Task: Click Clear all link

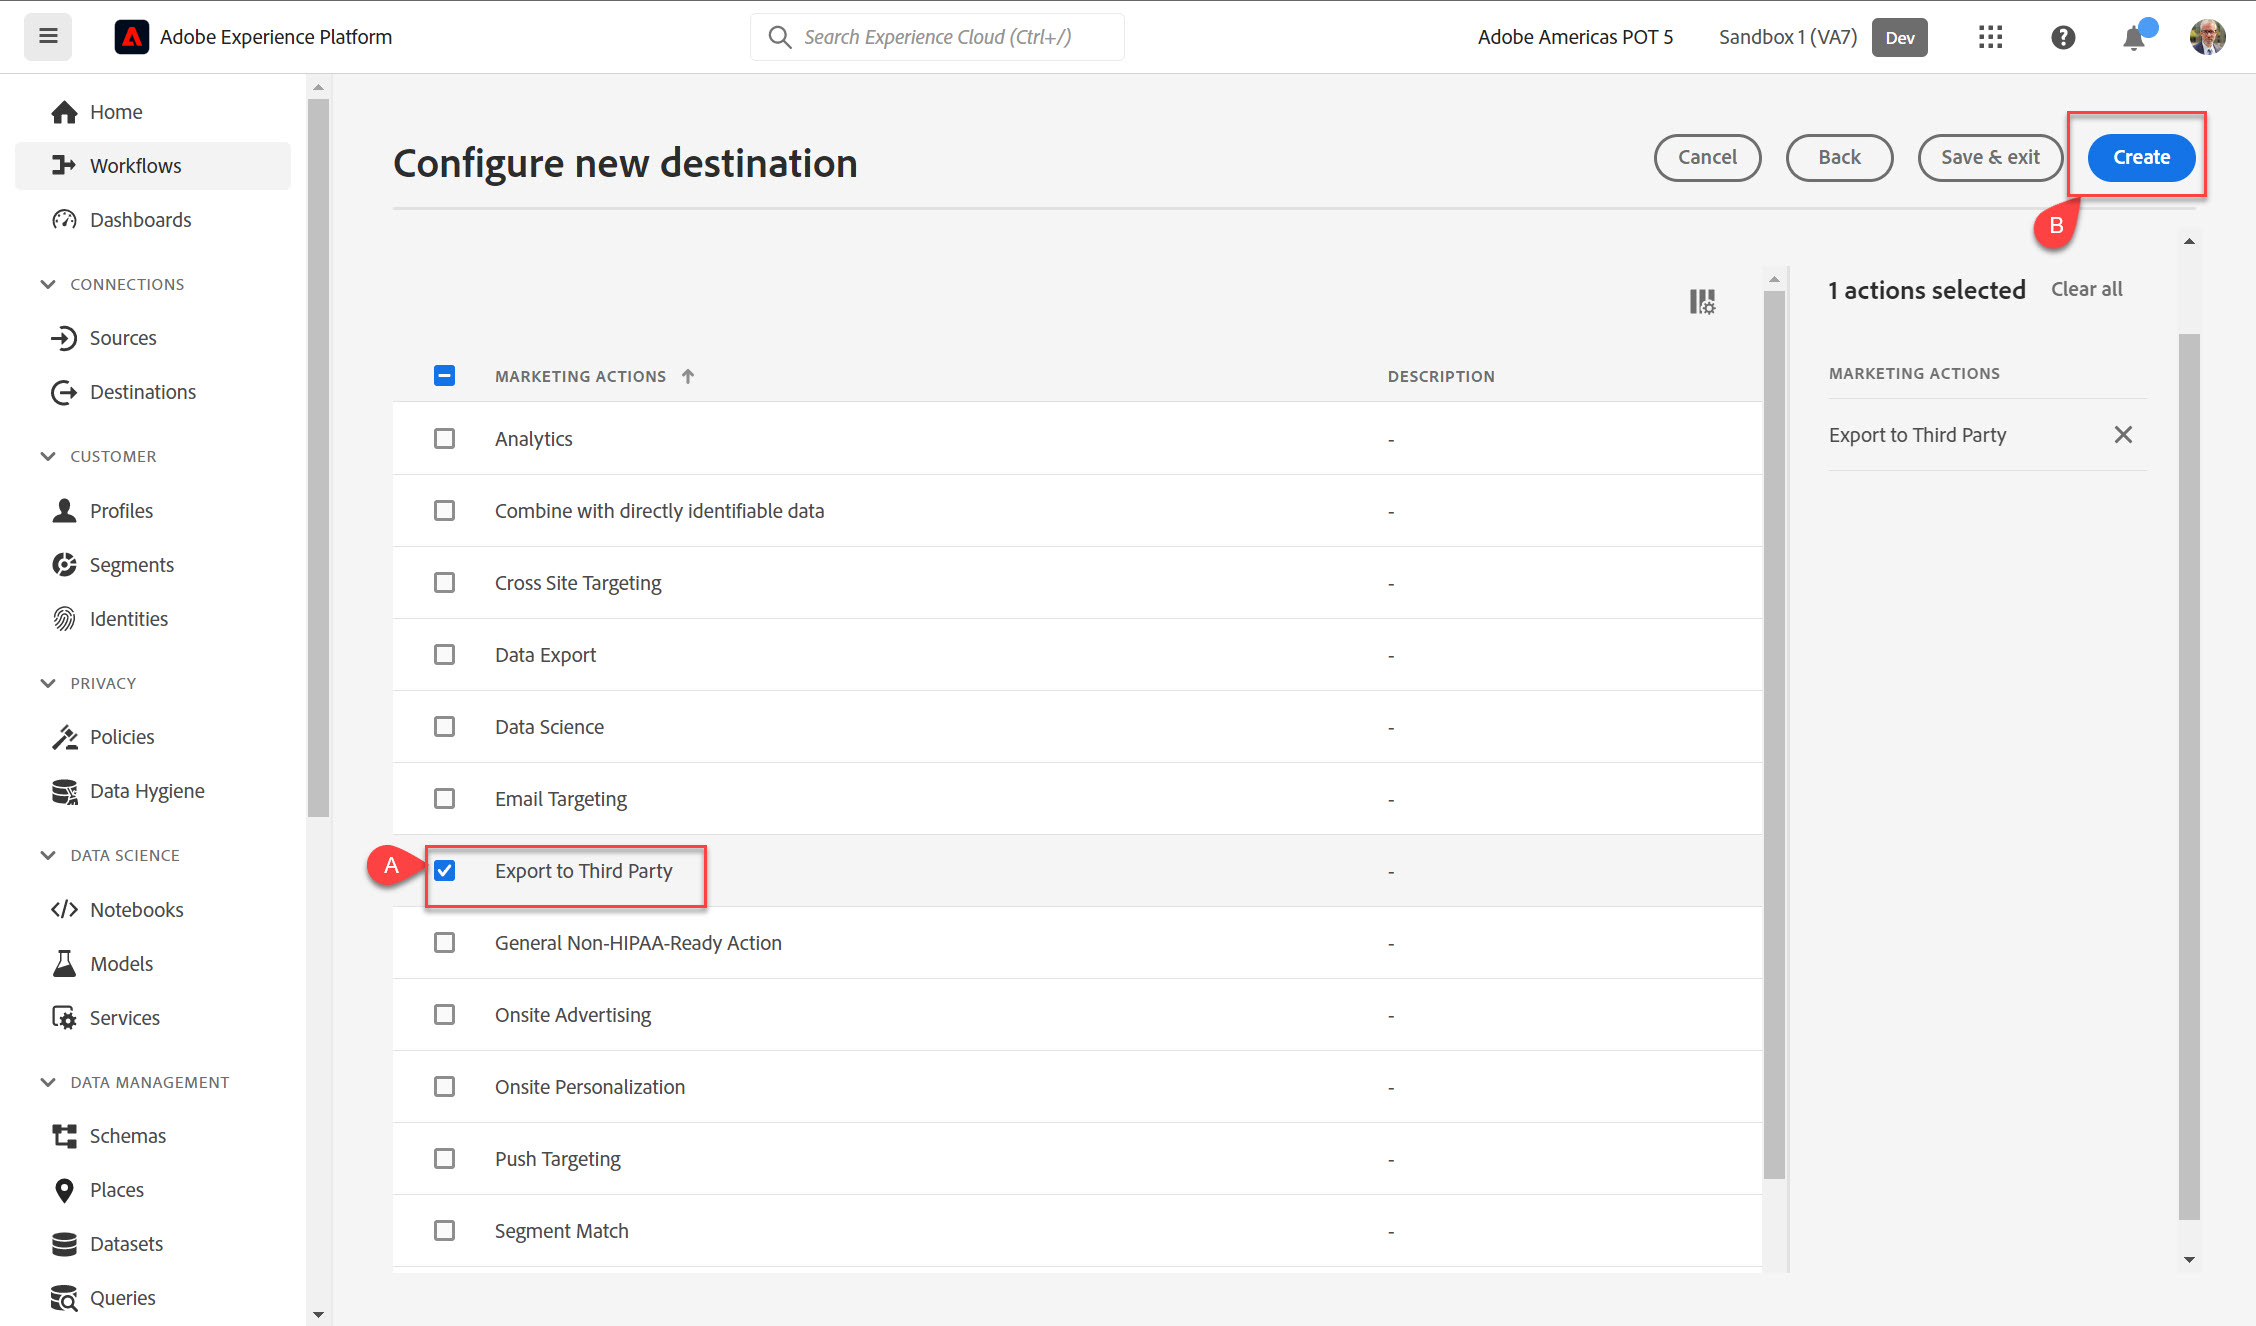Action: coord(2087,289)
